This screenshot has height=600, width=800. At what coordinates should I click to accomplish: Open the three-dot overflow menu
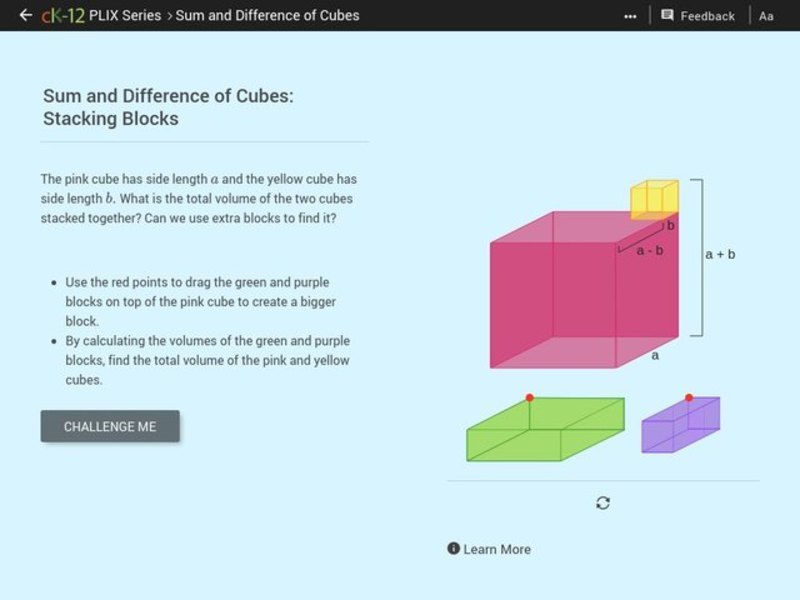(630, 15)
